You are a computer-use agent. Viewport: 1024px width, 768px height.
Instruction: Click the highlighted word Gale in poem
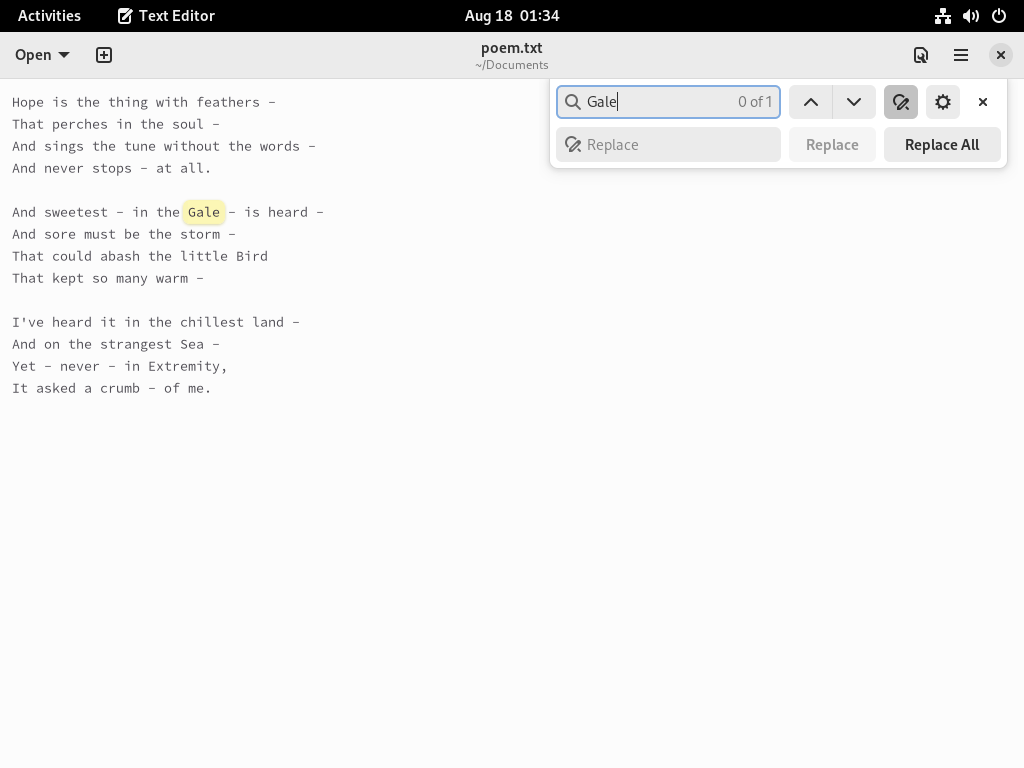204,212
